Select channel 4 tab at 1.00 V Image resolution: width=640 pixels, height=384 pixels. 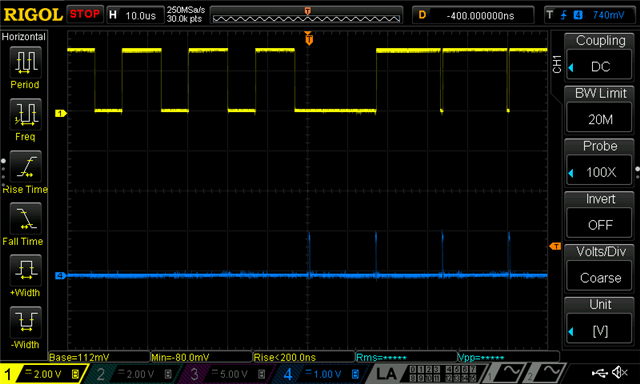coord(320,374)
